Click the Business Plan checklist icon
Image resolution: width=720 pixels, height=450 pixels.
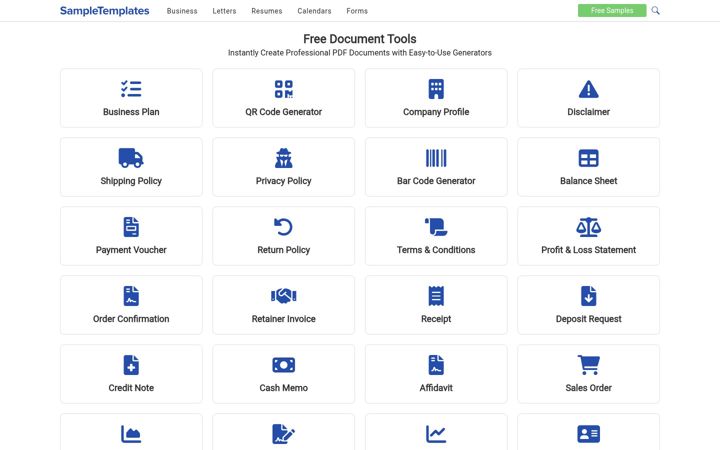click(131, 89)
